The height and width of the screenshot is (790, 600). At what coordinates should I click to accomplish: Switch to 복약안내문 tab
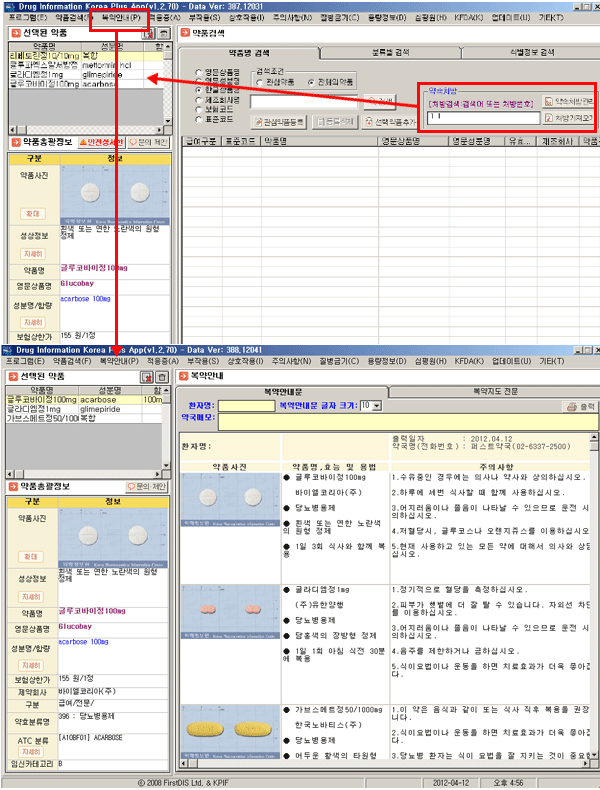283,392
